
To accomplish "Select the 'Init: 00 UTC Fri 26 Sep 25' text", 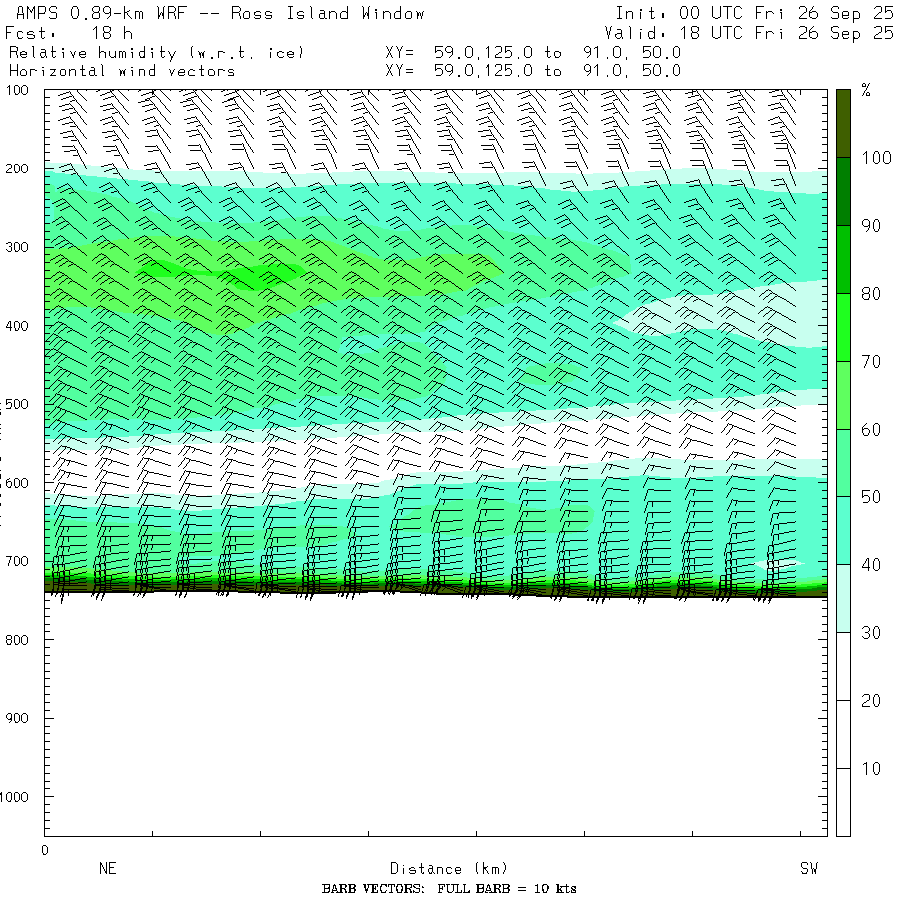I will click(754, 13).
